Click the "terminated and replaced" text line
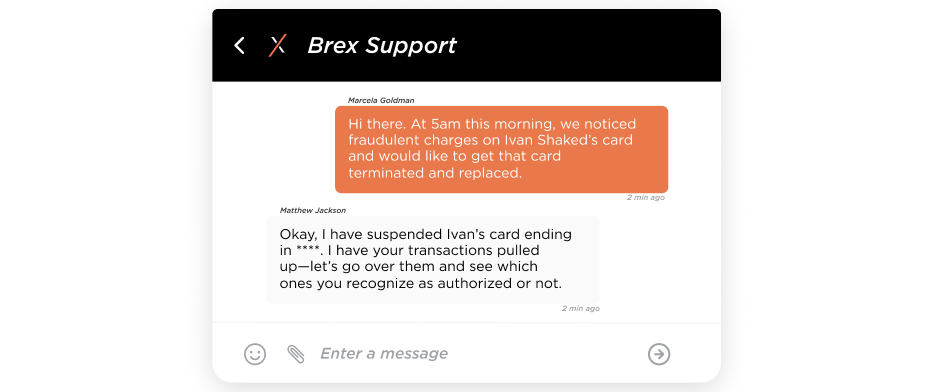Screen dimensions: 934x392 point(435,173)
